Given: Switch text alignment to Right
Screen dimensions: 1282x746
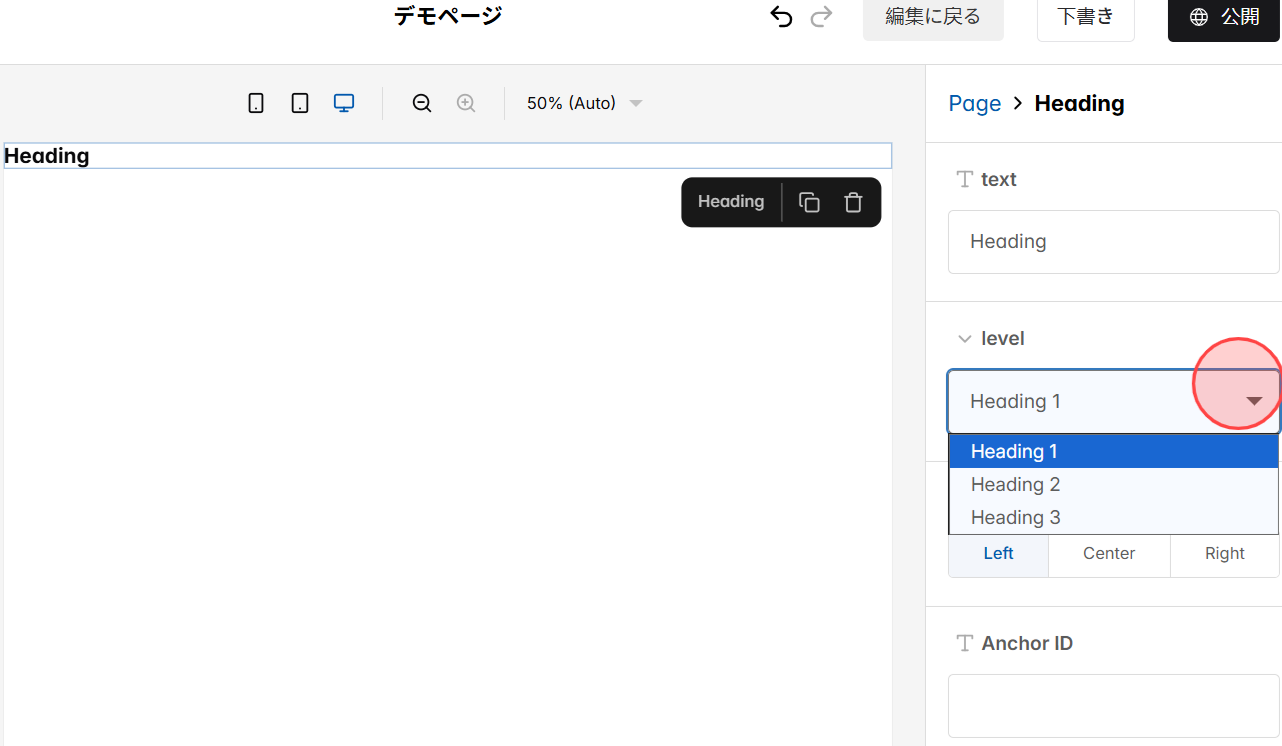Looking at the screenshot, I should click(x=1224, y=553).
